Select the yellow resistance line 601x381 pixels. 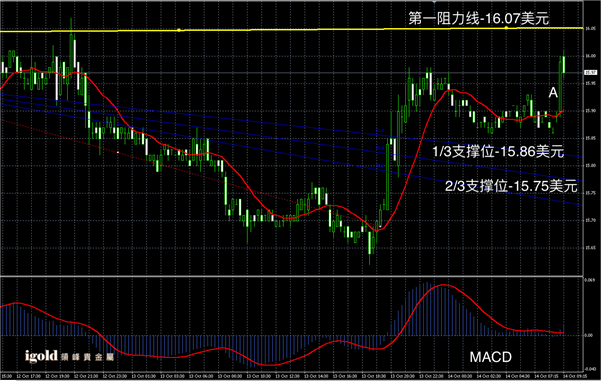pyautogui.click(x=291, y=30)
